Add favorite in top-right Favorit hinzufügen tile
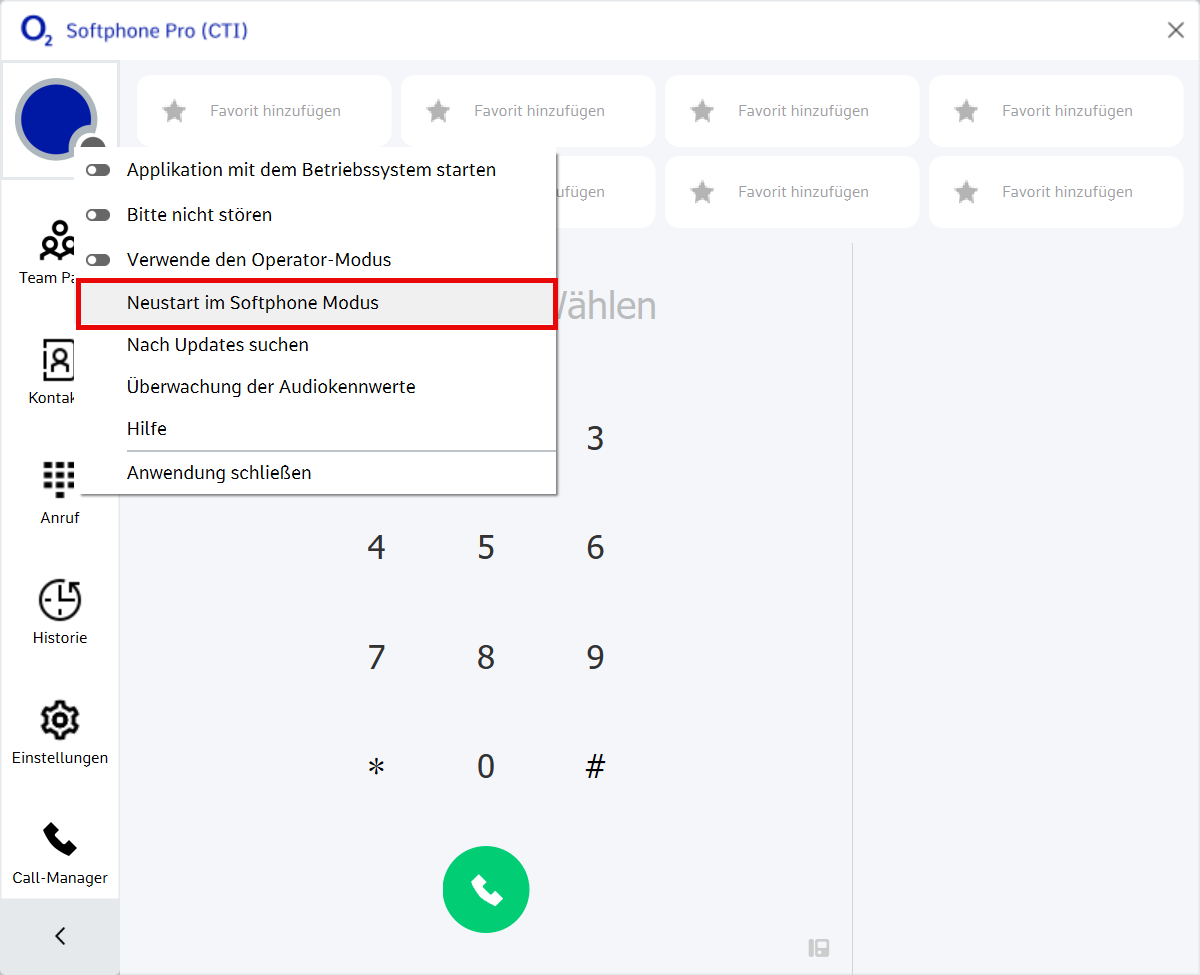 [x=1056, y=111]
